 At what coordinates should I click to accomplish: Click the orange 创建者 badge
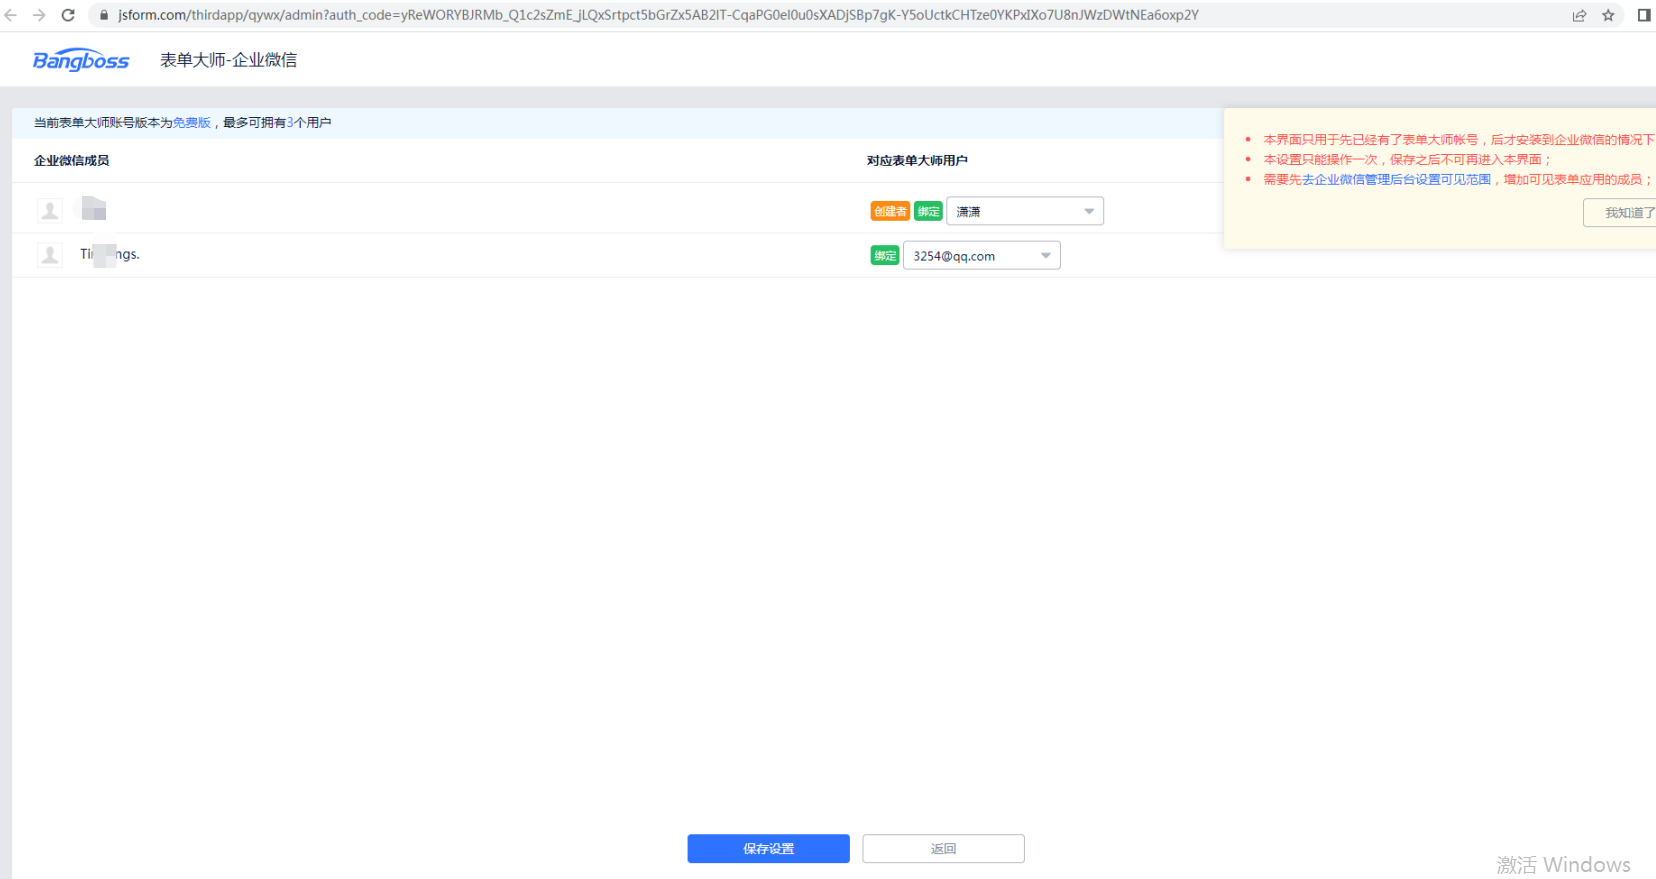tap(890, 212)
